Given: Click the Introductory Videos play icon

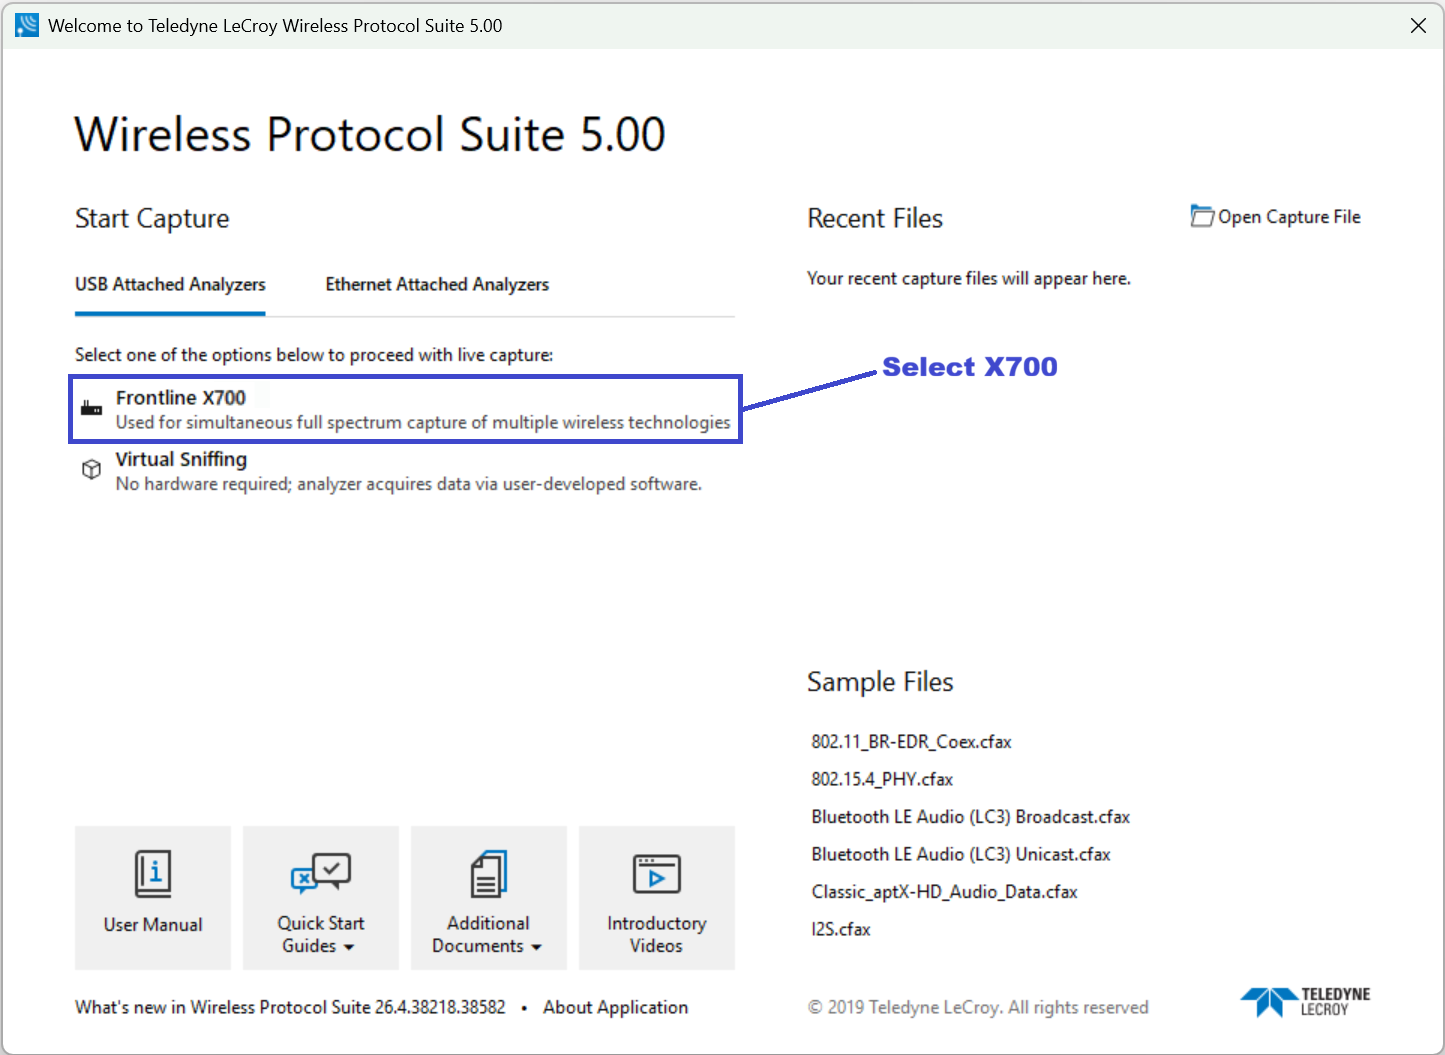Looking at the screenshot, I should coord(657,874).
